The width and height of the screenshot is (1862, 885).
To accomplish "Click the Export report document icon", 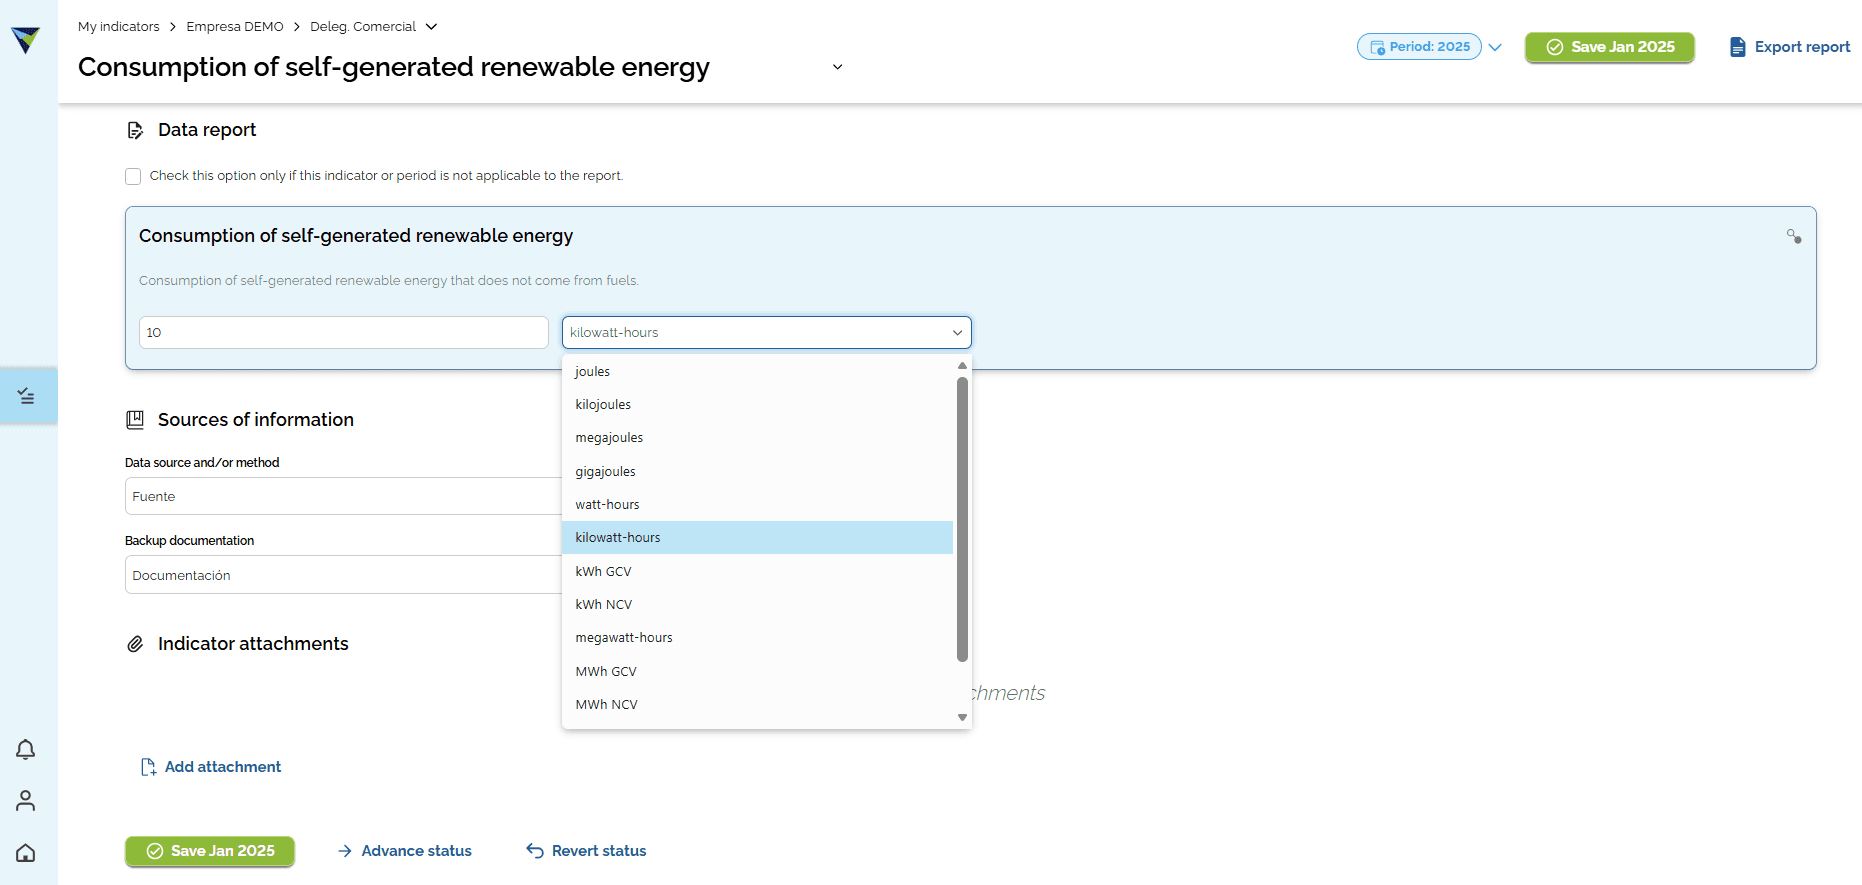I will (x=1738, y=47).
